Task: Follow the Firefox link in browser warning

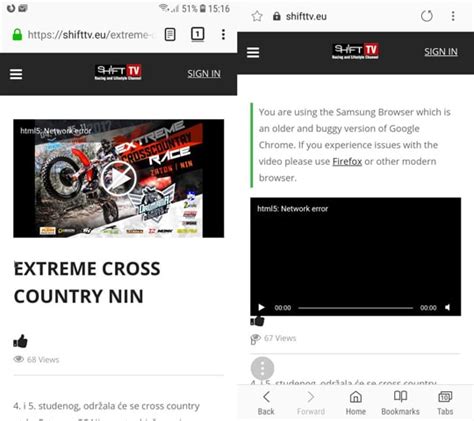Action: click(347, 161)
